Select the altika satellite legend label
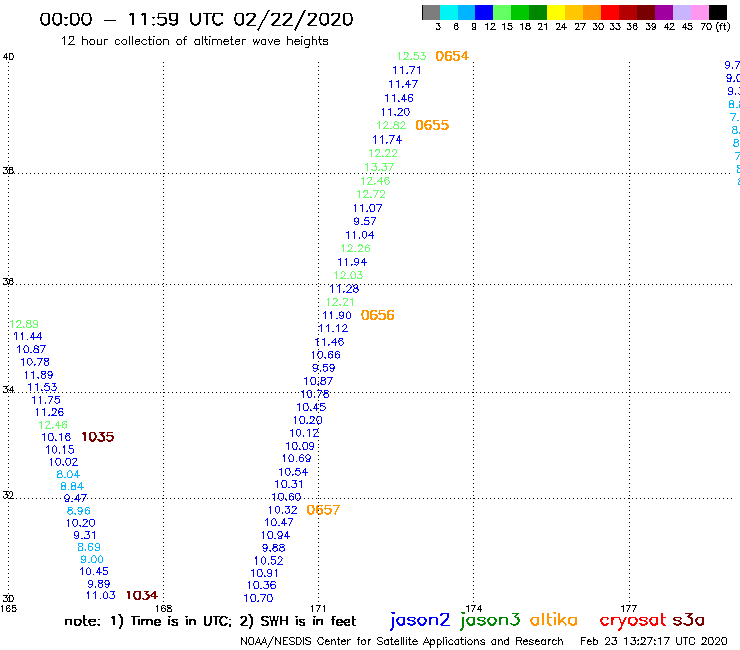740x650 pixels. click(x=553, y=620)
